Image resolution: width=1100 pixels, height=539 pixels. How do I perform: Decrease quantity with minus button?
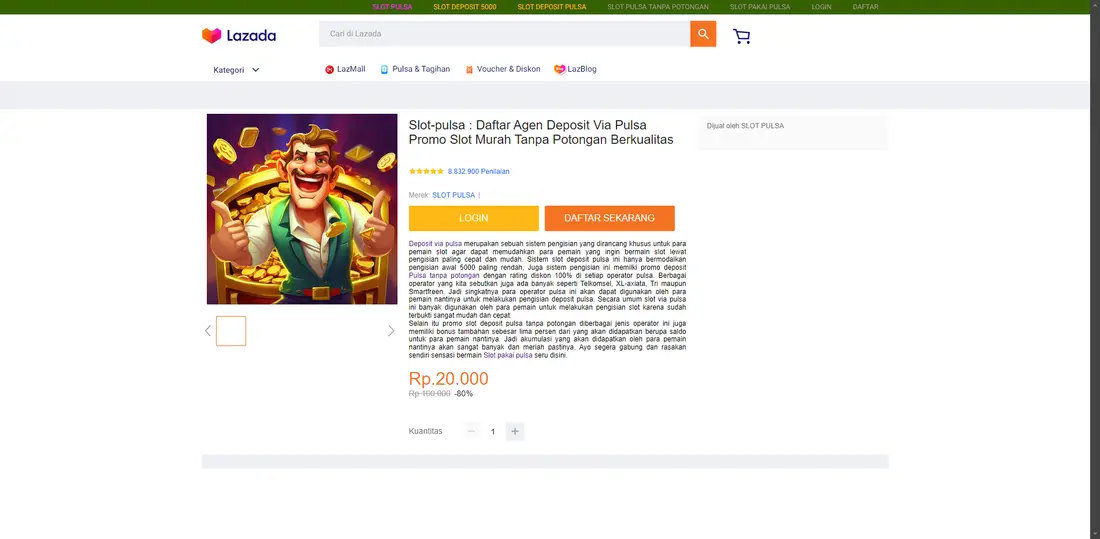click(471, 431)
